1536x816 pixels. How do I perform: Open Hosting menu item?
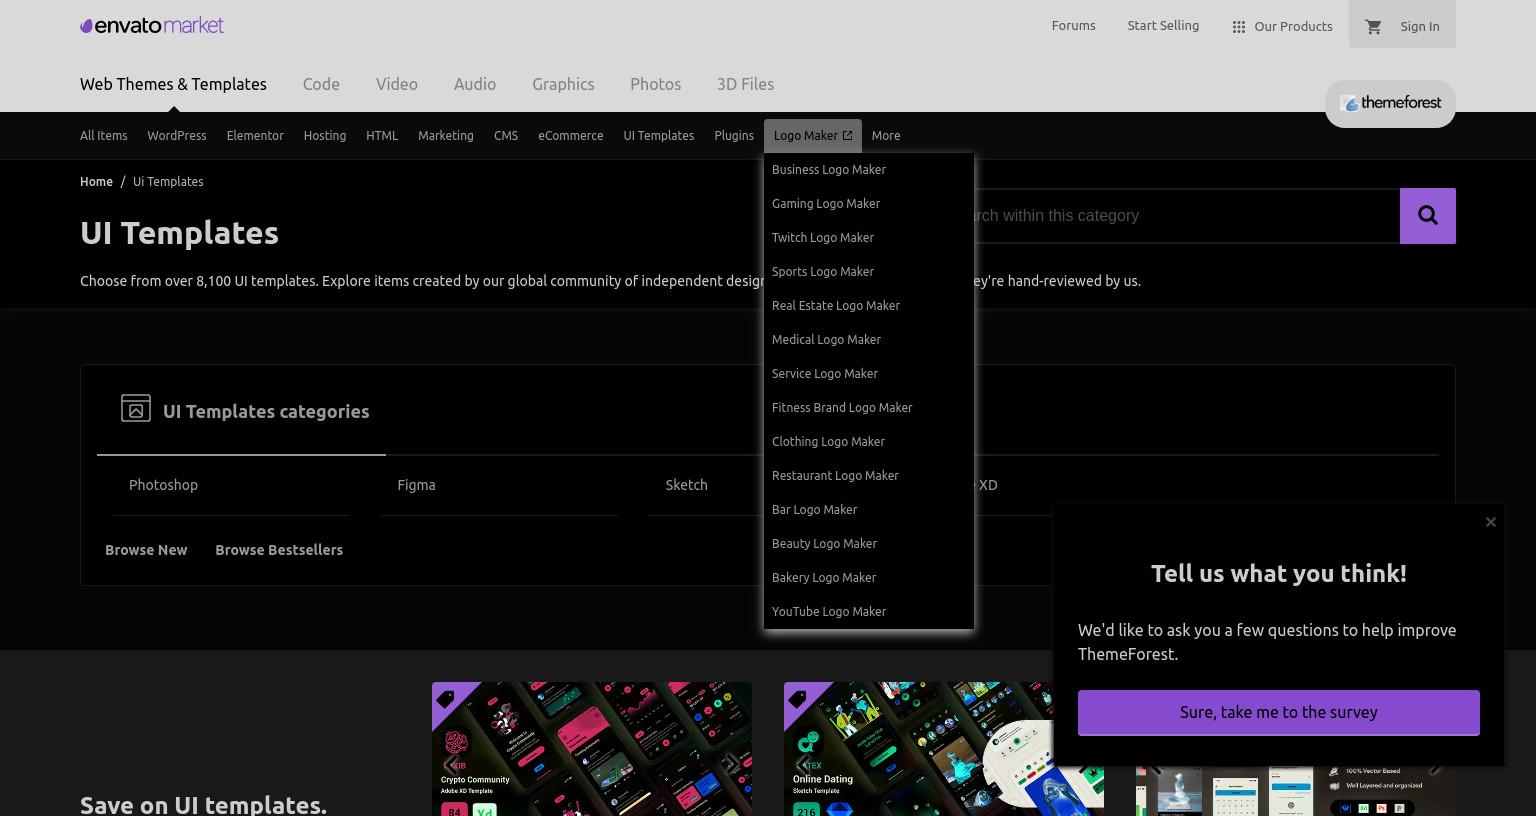click(325, 135)
